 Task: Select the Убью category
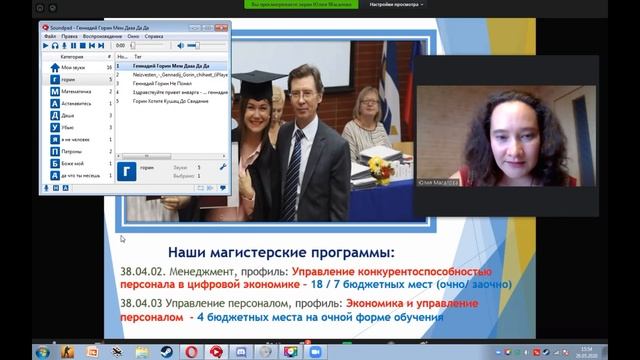tap(78, 127)
